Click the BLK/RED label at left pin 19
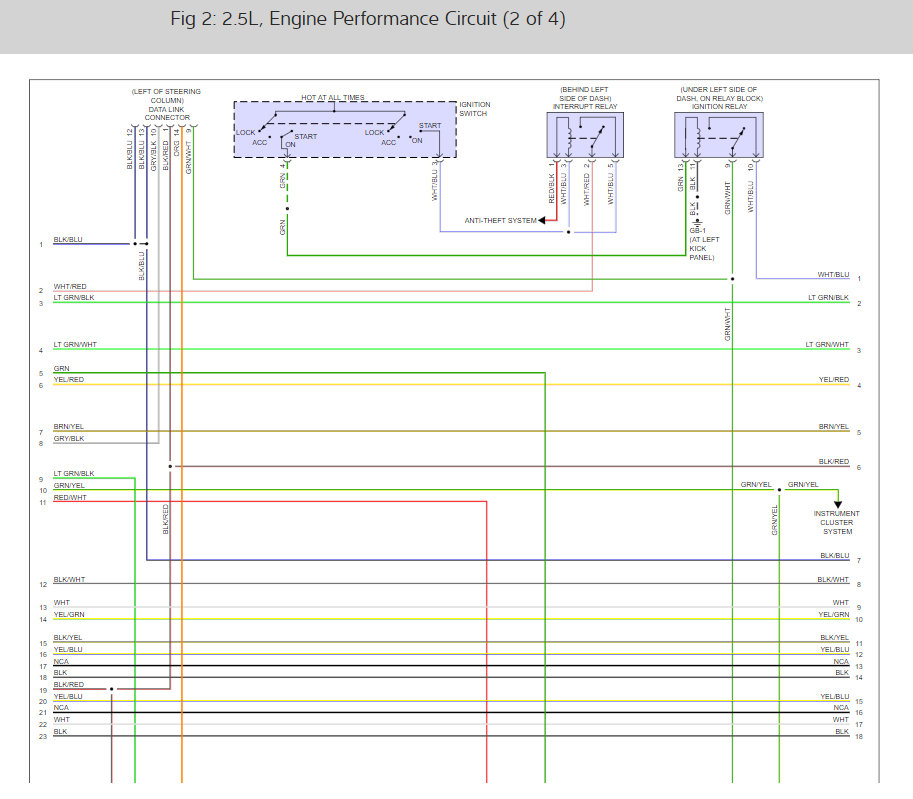Screen dimensions: 913x799 (69, 685)
